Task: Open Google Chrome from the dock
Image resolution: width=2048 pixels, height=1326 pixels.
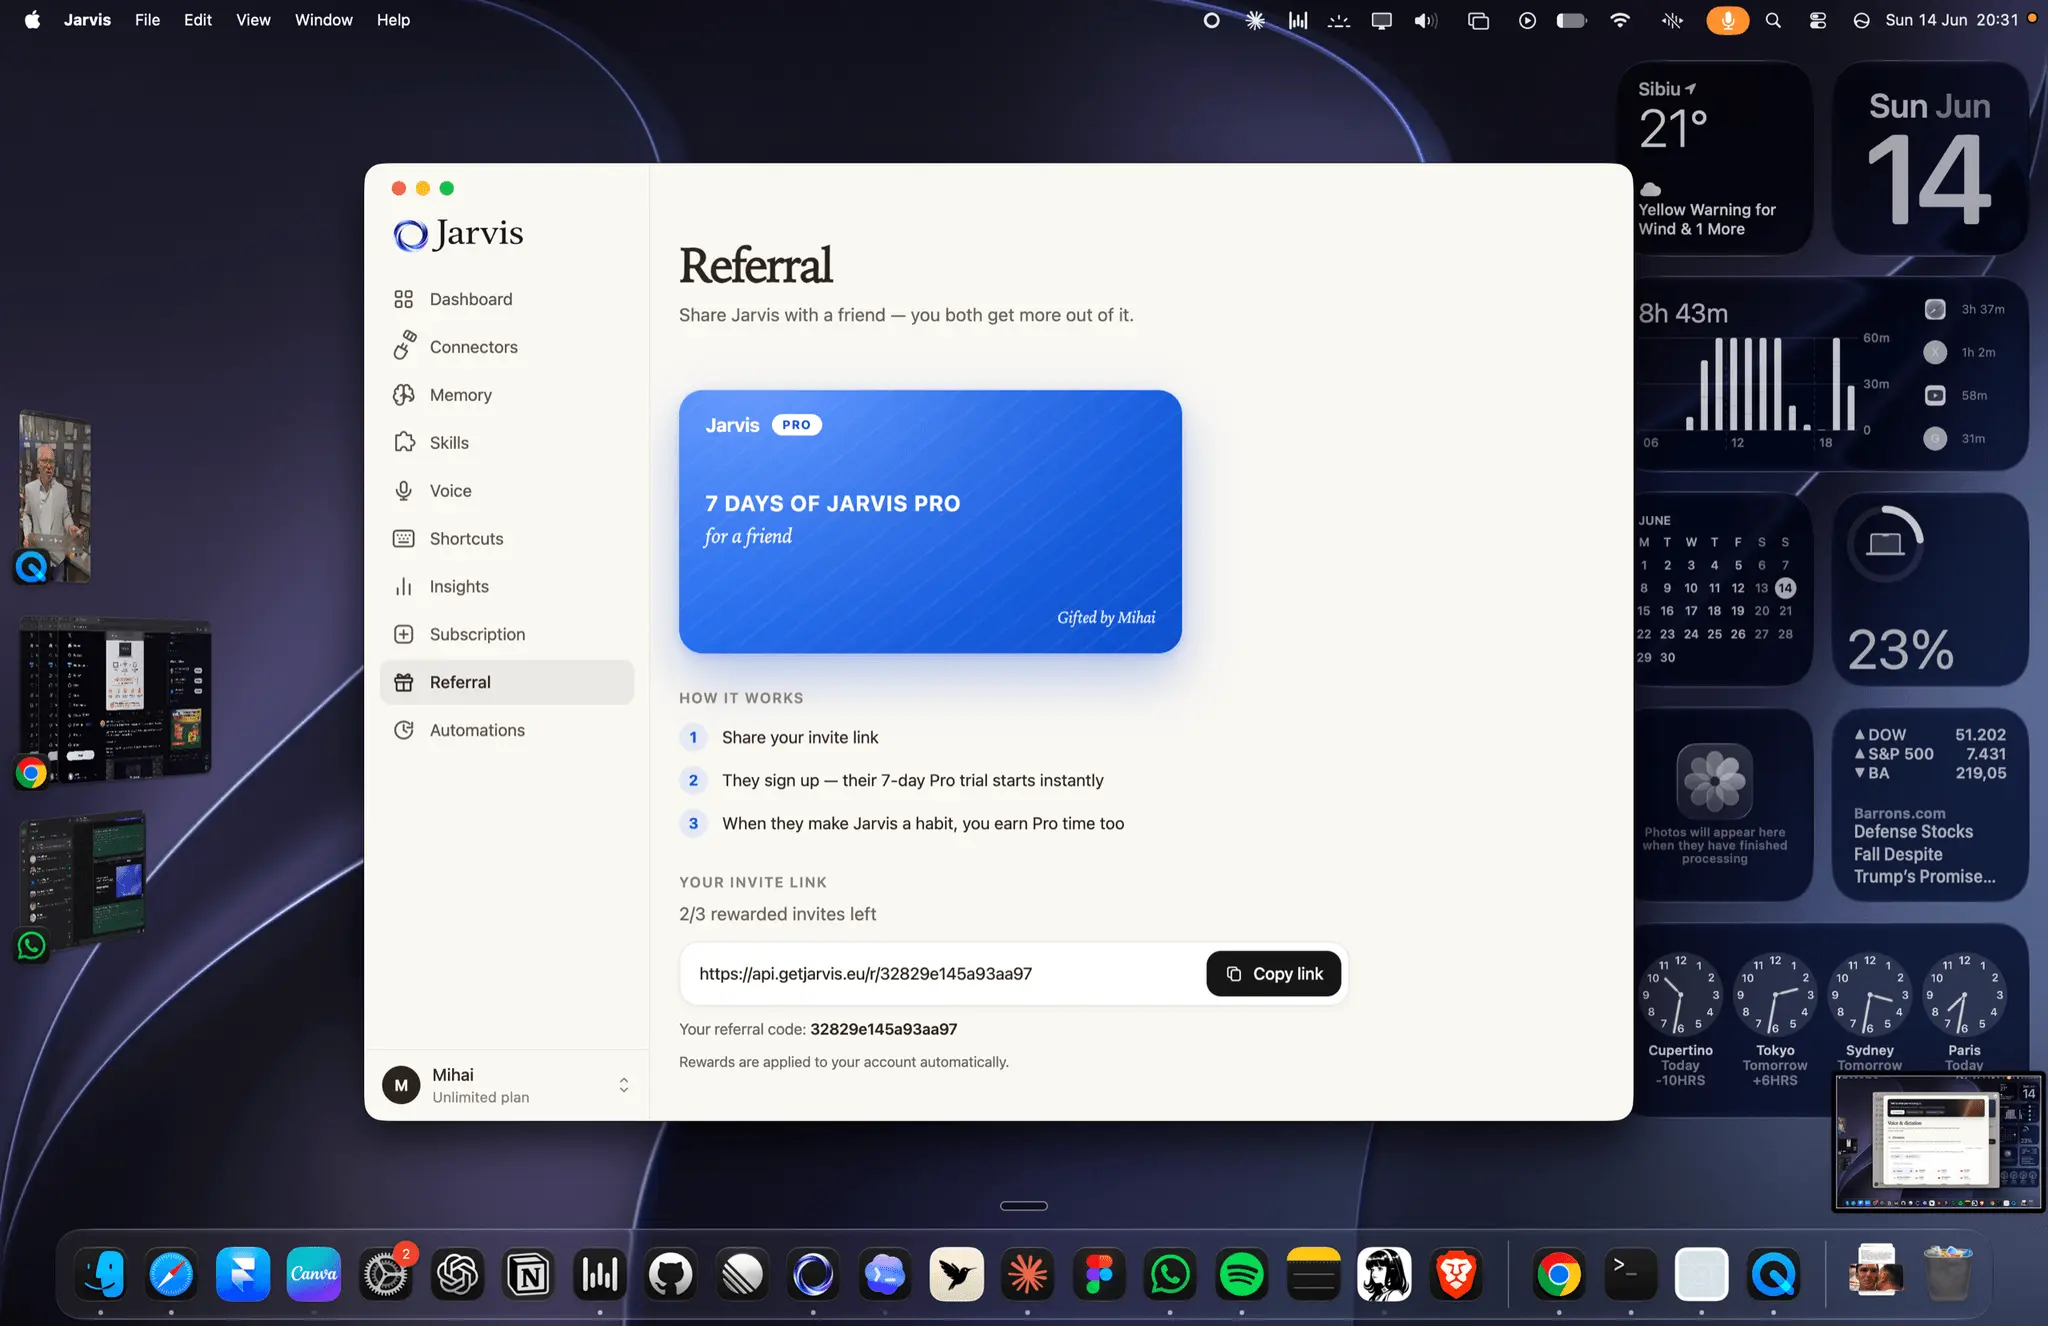Action: click(1559, 1274)
